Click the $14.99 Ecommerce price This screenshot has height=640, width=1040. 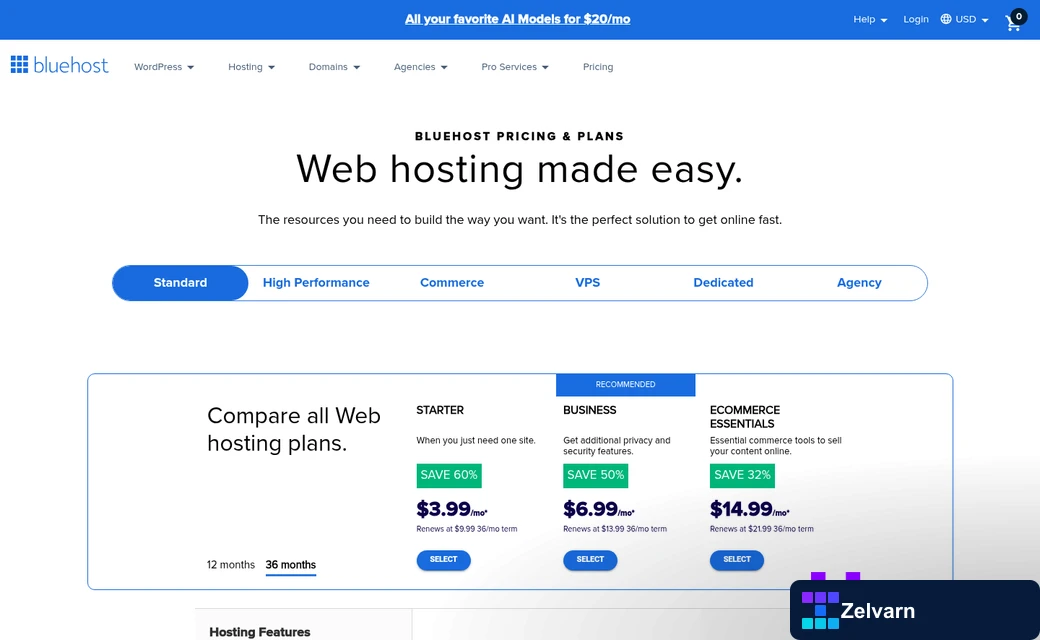(749, 509)
